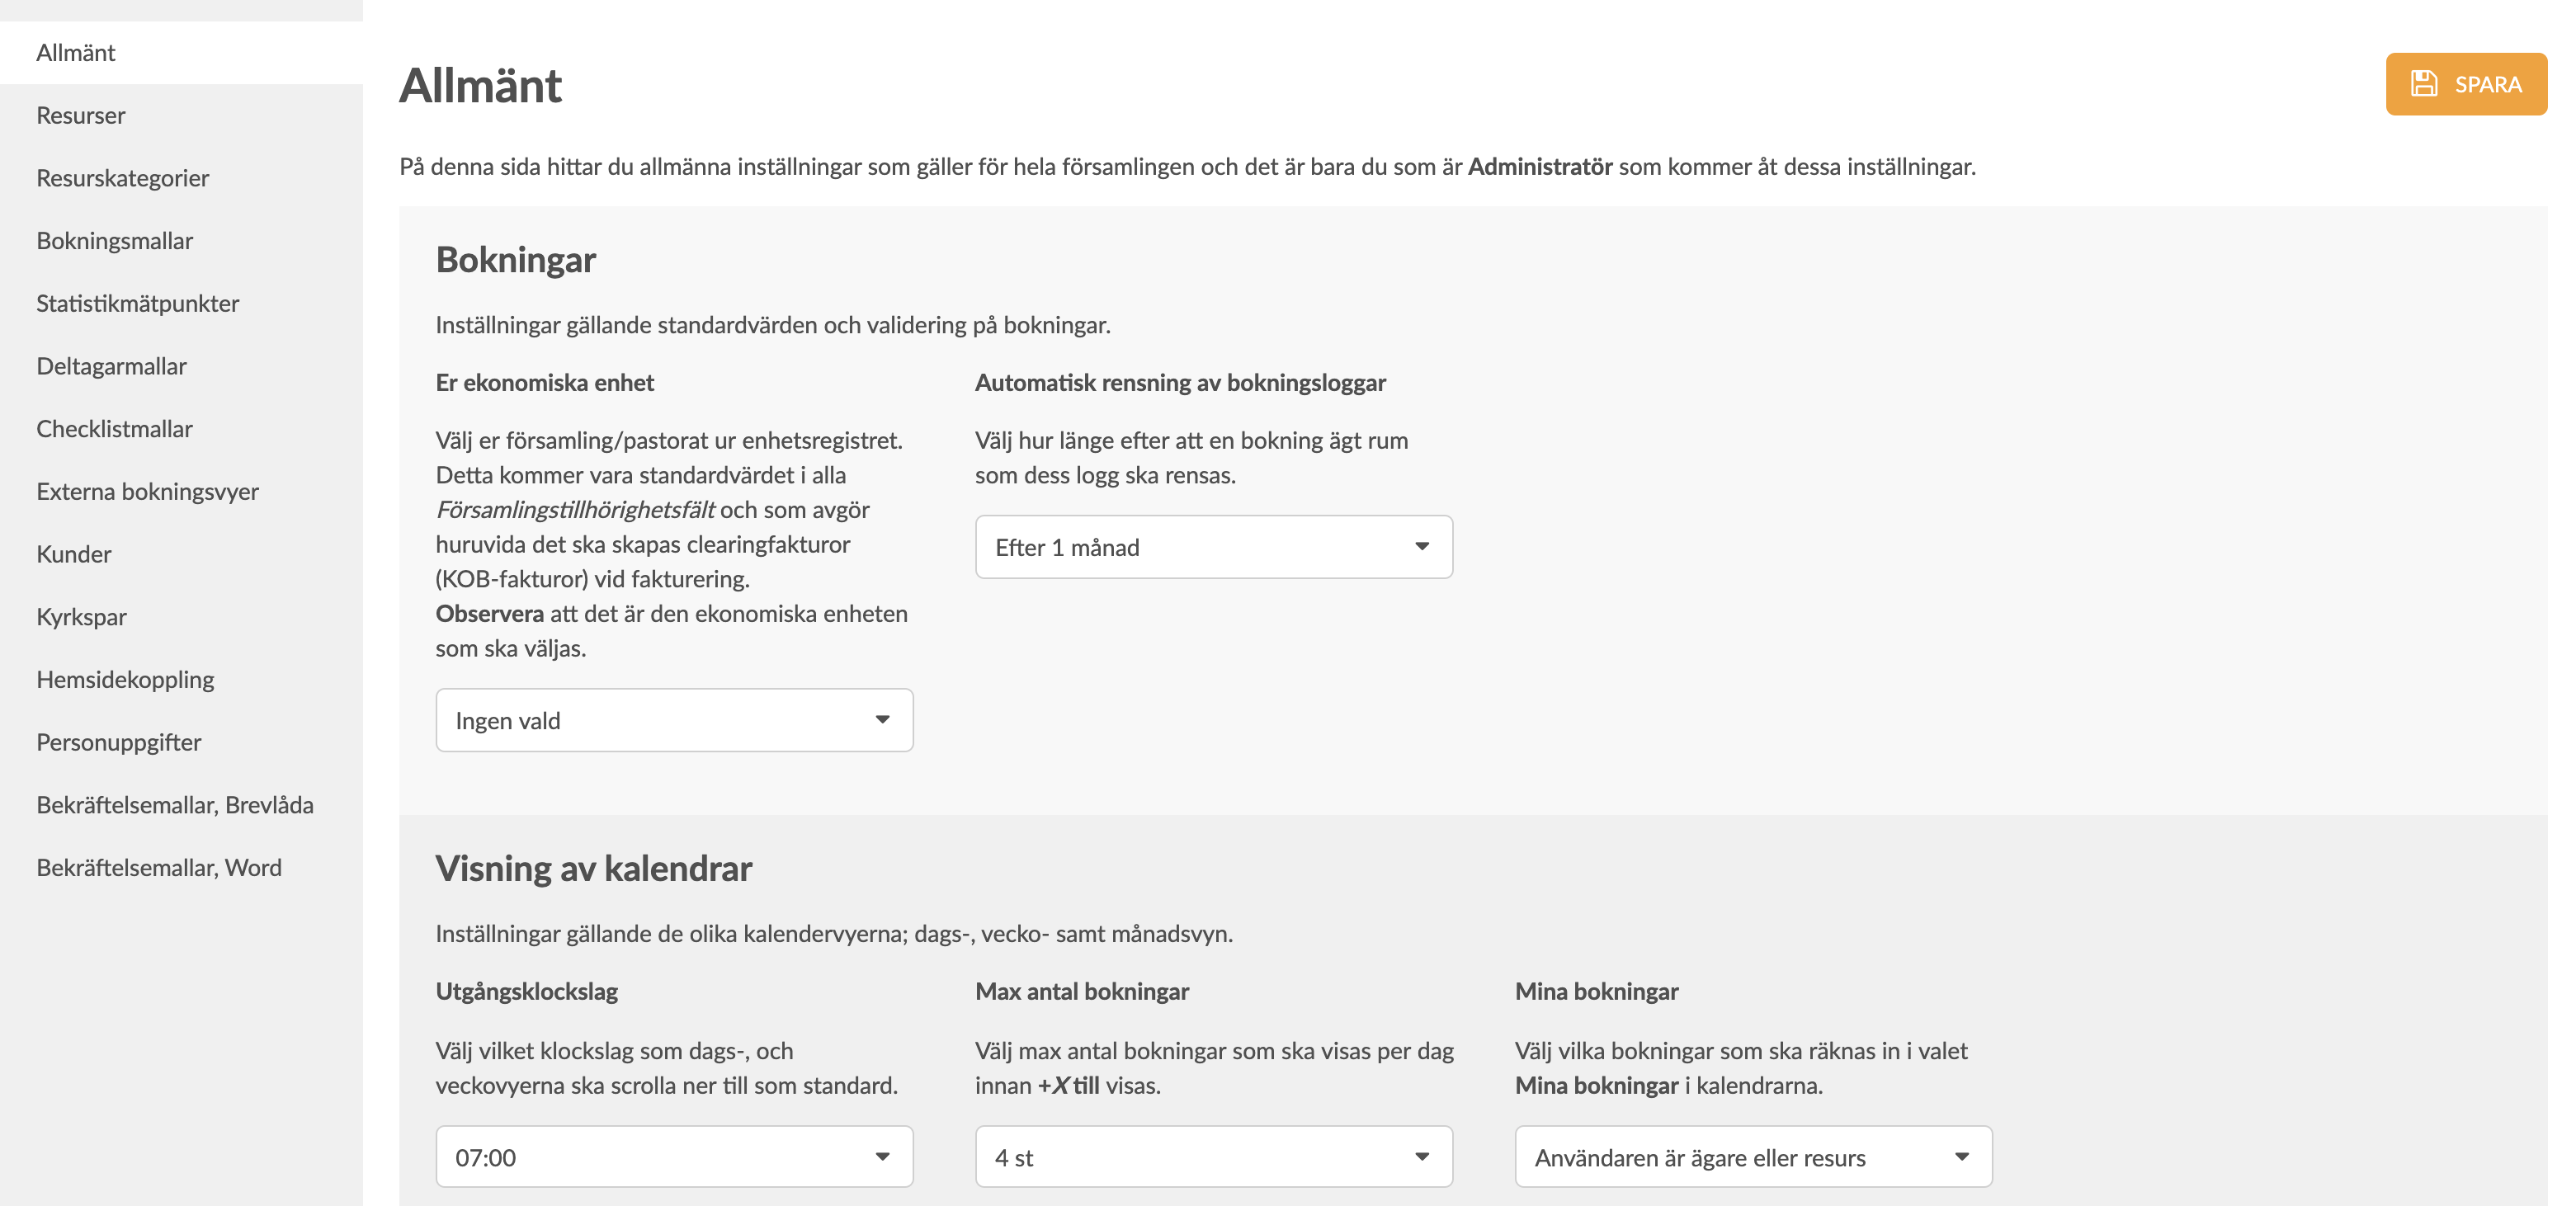Open the Efter 1 månad dropdown

pos(1213,547)
